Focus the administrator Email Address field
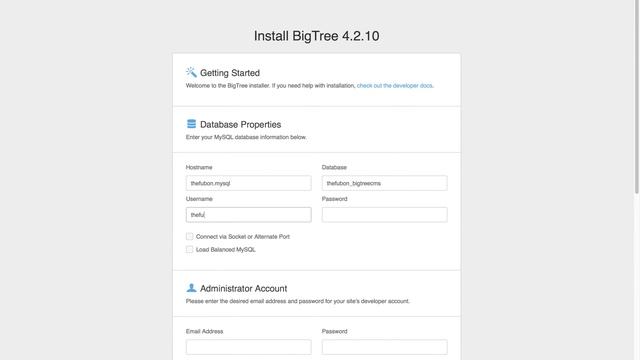The width and height of the screenshot is (640, 360). 249,347
